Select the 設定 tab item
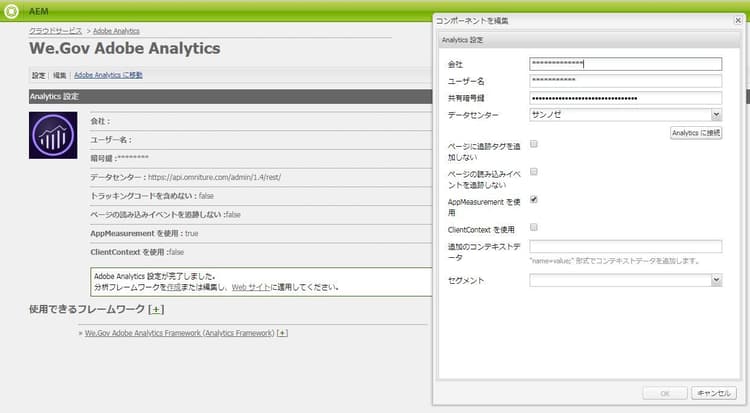 (39, 75)
